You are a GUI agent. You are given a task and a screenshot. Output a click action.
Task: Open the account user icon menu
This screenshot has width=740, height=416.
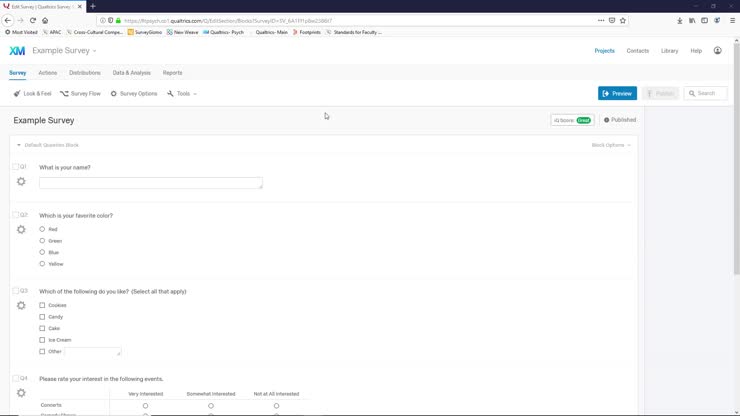pyautogui.click(x=717, y=51)
